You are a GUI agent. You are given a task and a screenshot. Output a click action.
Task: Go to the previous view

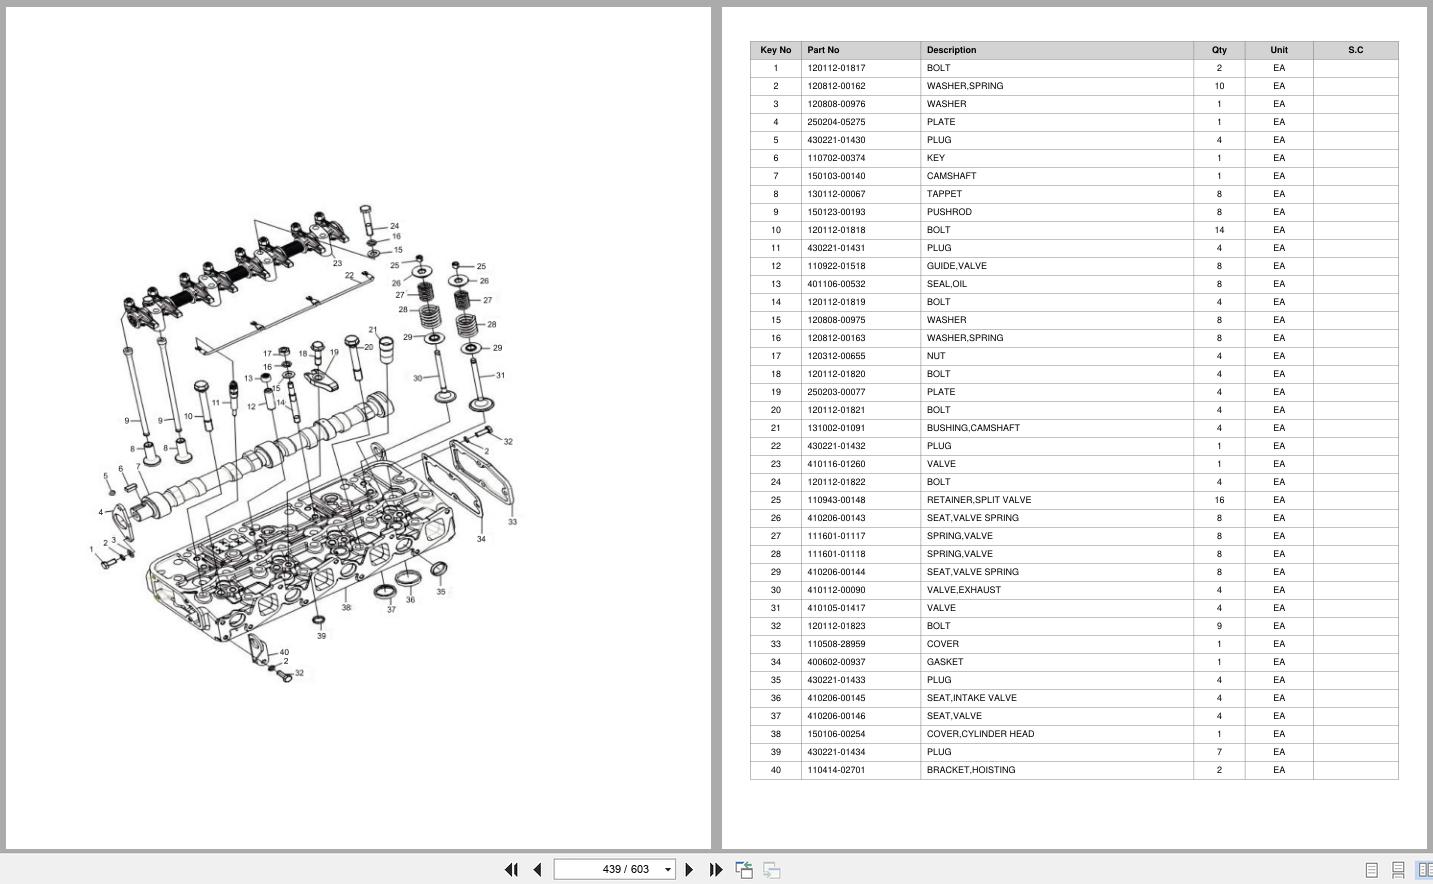(744, 870)
